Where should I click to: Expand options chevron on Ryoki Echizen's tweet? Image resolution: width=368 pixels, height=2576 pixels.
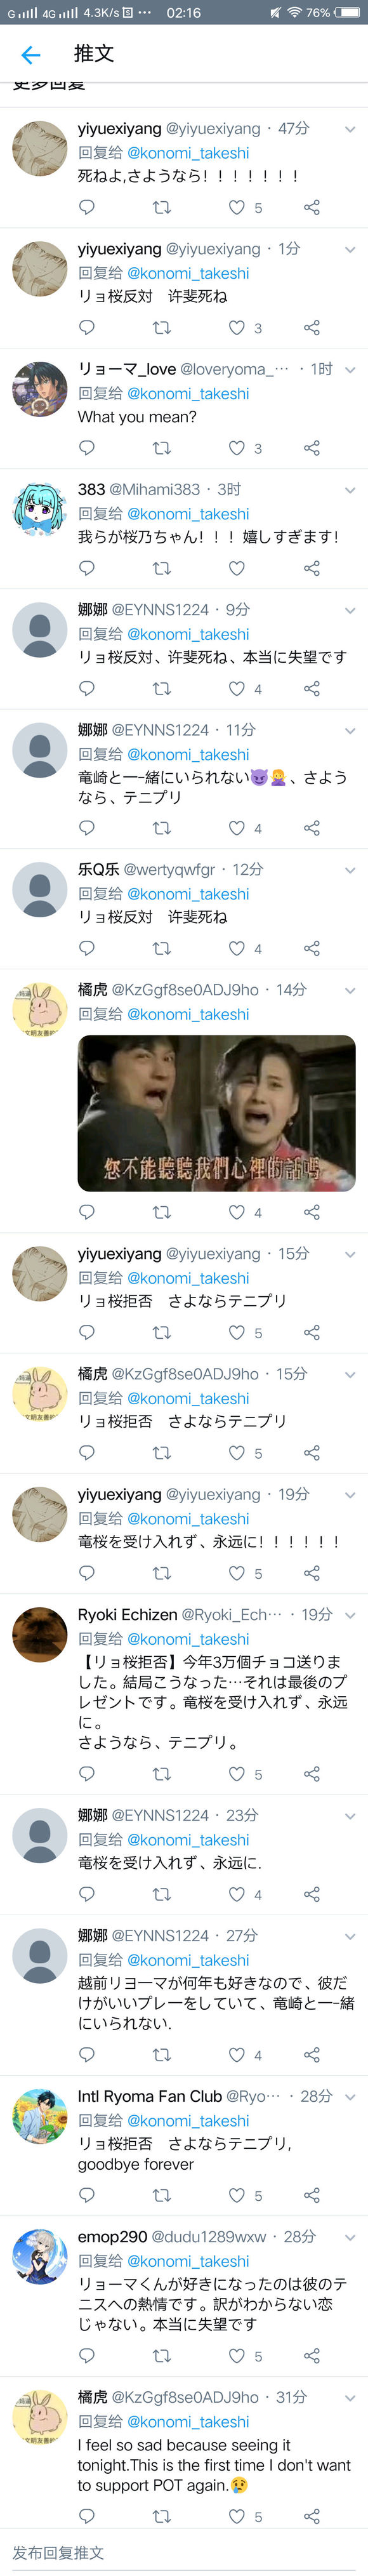350,1615
